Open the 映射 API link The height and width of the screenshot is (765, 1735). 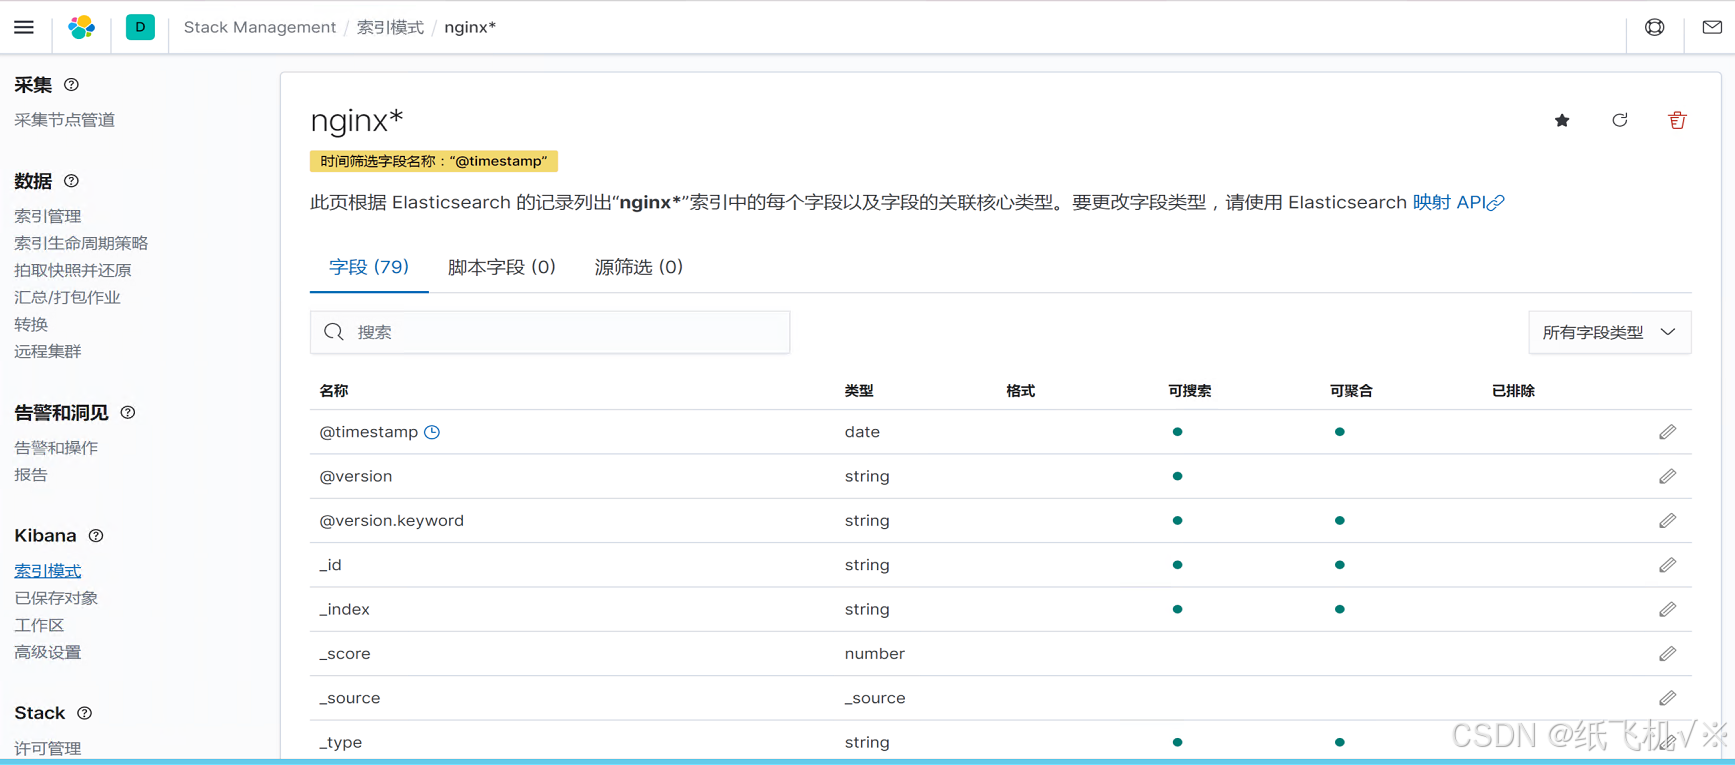pos(1458,202)
